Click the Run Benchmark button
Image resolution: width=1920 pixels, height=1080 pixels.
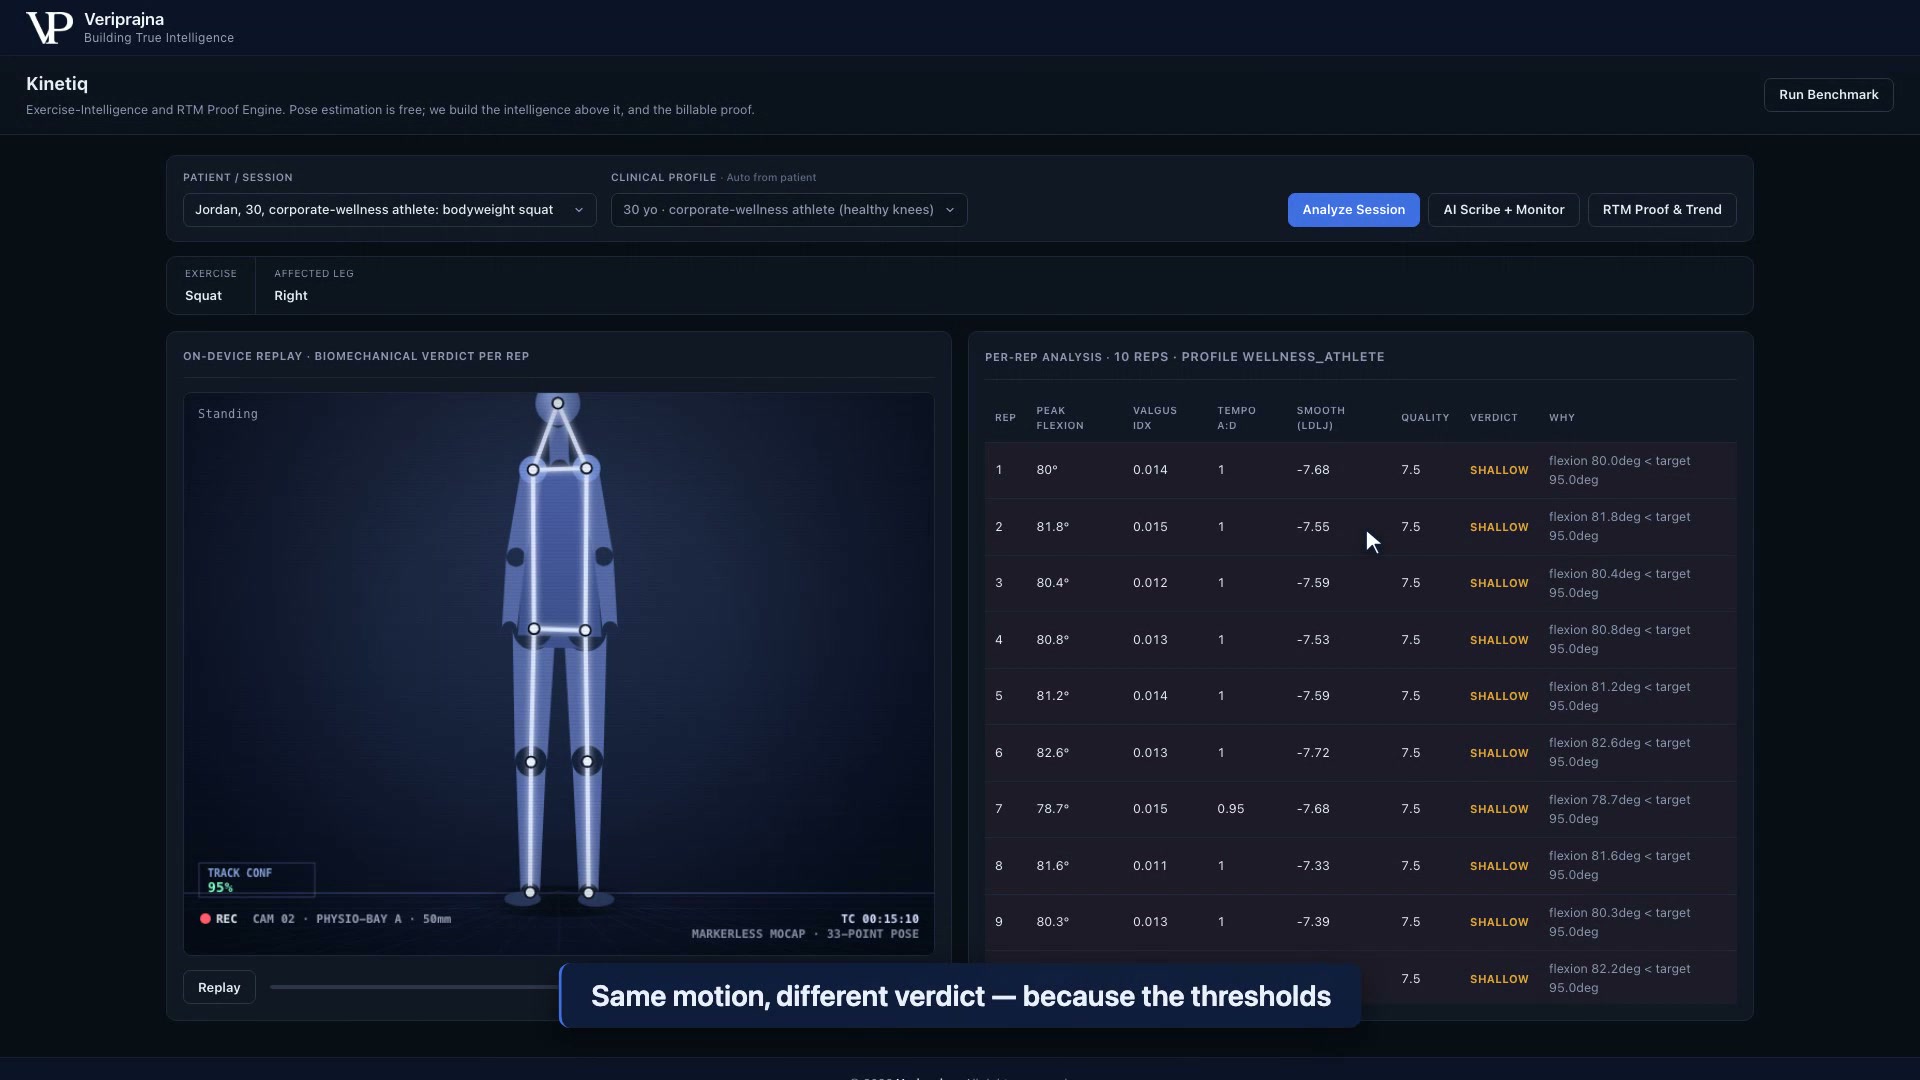(x=1828, y=95)
